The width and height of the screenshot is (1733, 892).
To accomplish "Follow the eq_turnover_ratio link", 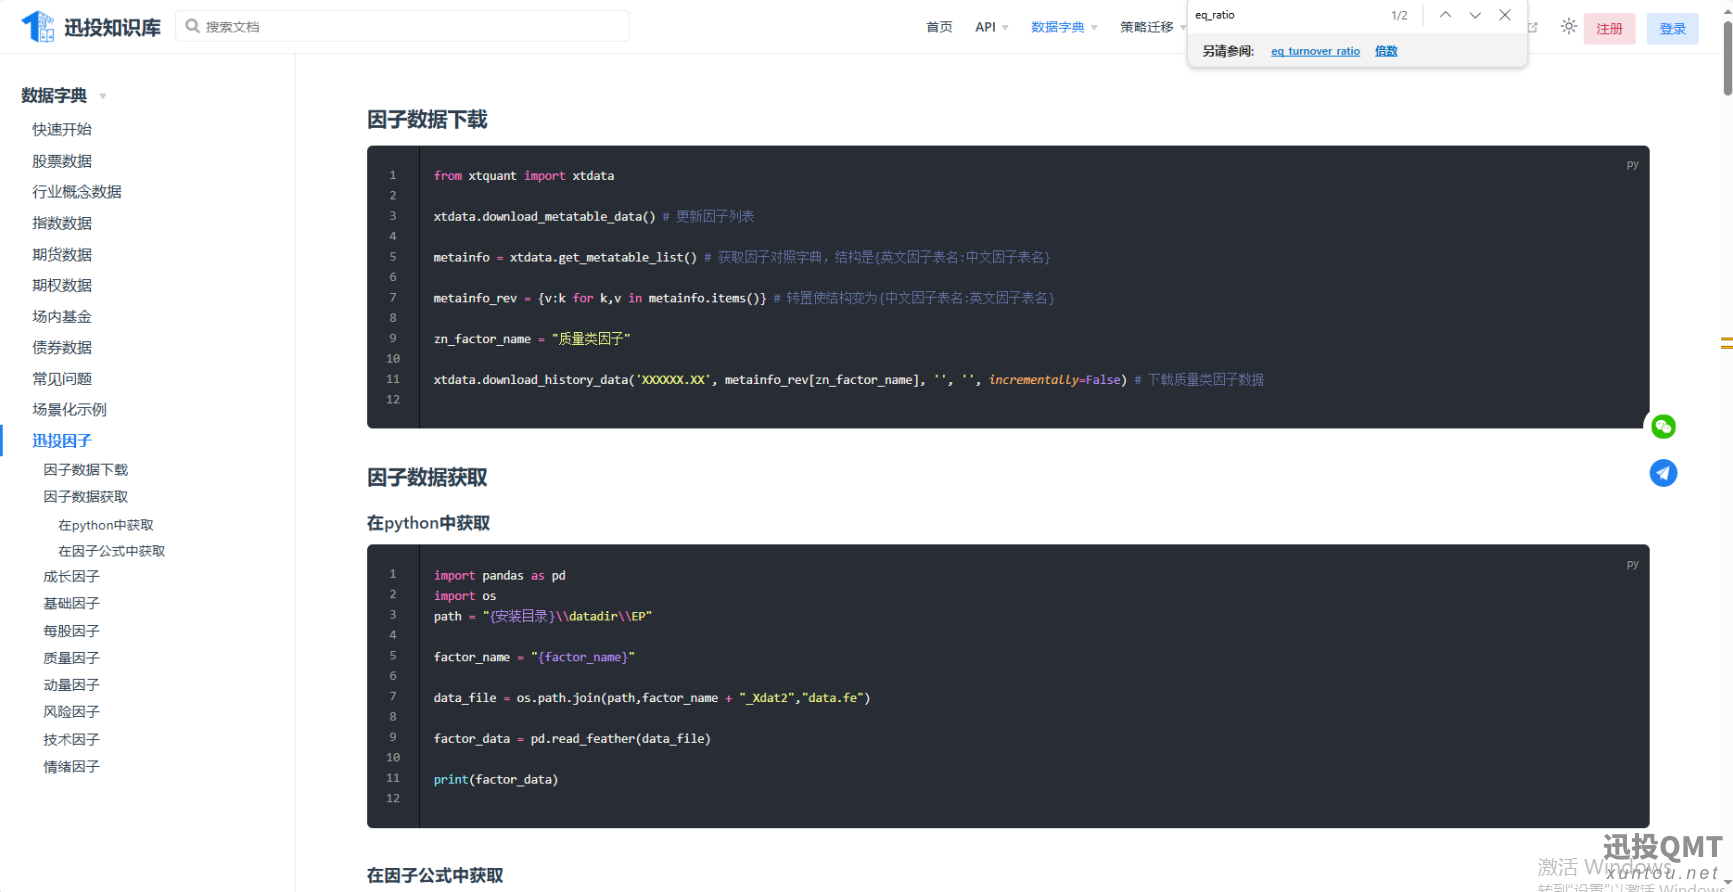I will [x=1315, y=51].
